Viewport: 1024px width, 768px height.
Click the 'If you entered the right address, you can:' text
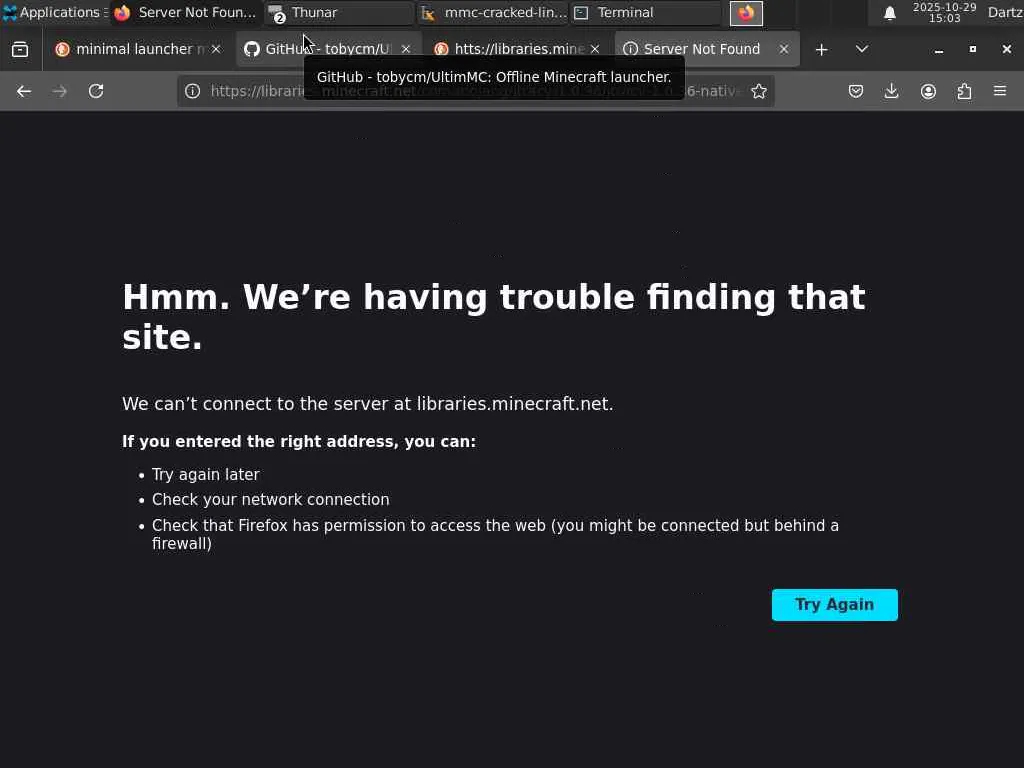pyautogui.click(x=299, y=441)
